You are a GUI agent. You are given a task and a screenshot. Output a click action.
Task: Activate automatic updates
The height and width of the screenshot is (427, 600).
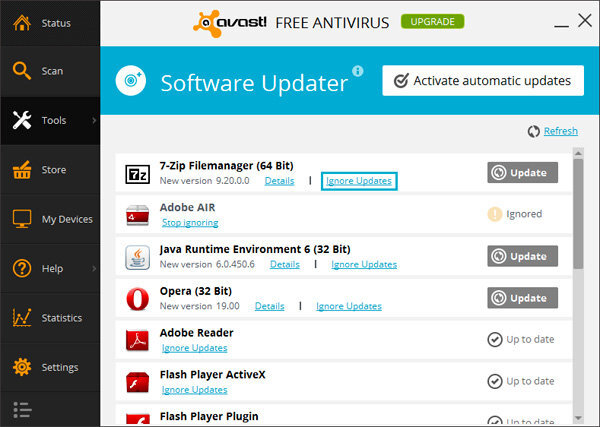pyautogui.click(x=483, y=80)
